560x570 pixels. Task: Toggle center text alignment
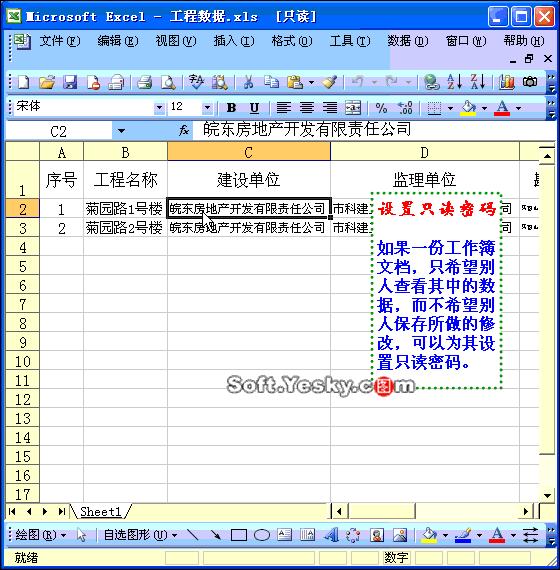point(307,108)
